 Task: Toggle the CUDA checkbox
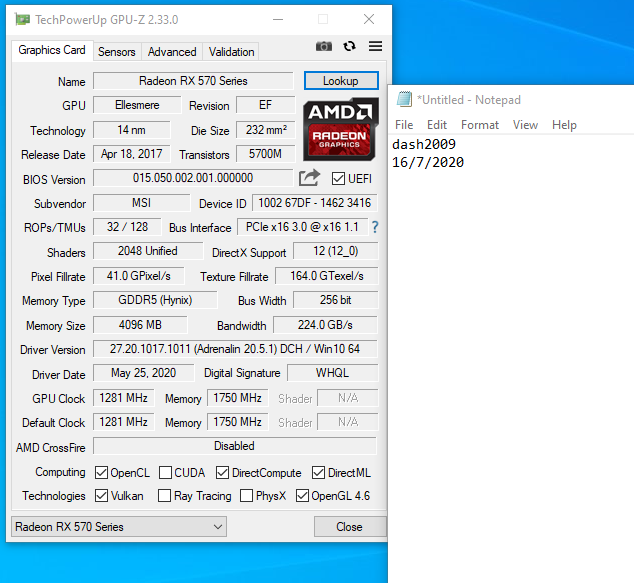pos(165,472)
